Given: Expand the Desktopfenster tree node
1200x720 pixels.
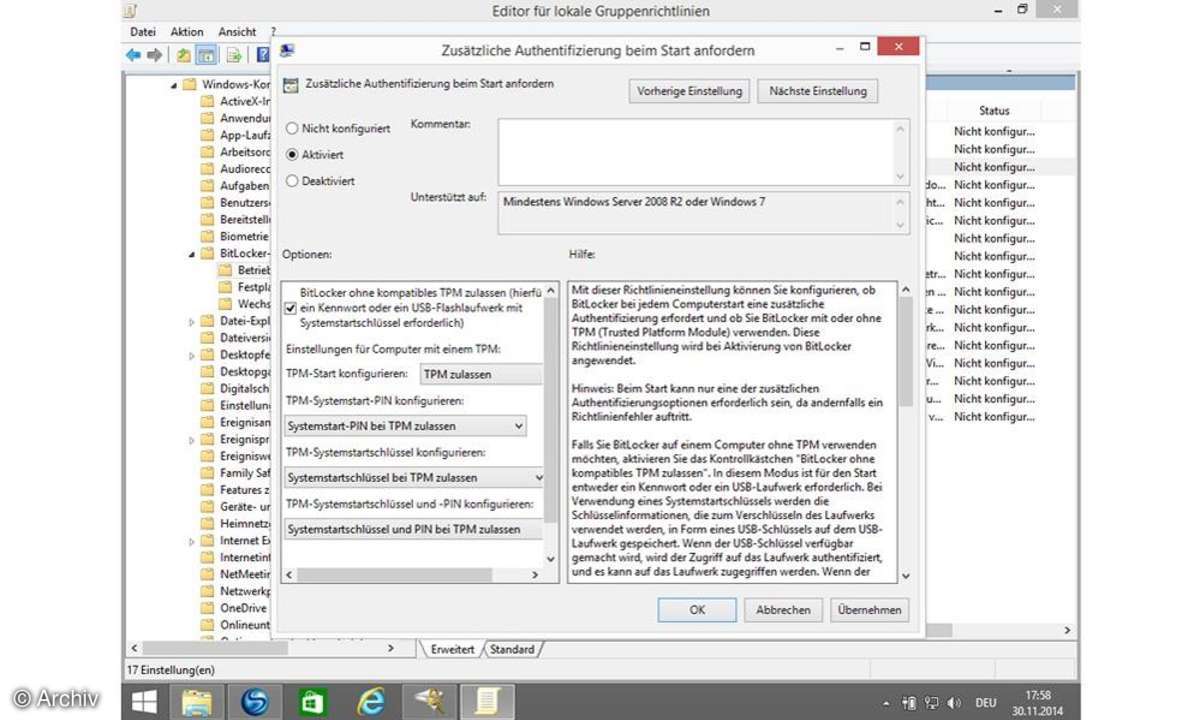Looking at the screenshot, I should point(192,355).
